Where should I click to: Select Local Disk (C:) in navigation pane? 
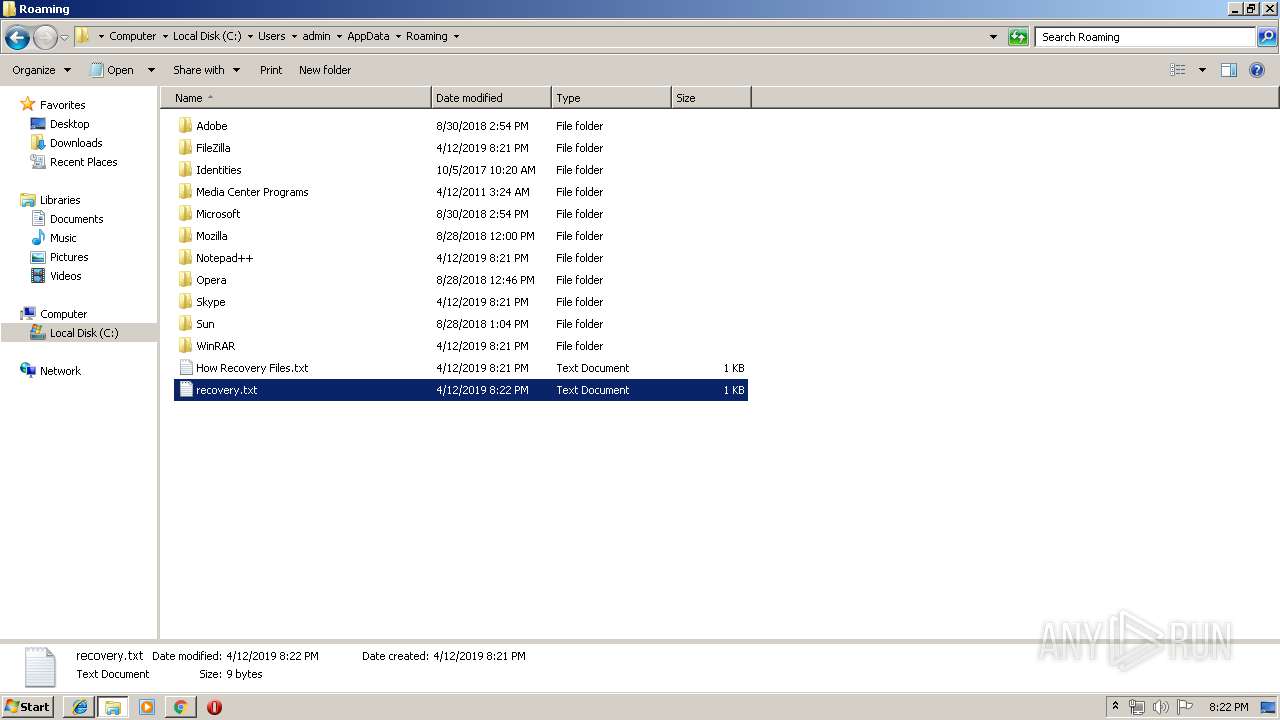(83, 333)
